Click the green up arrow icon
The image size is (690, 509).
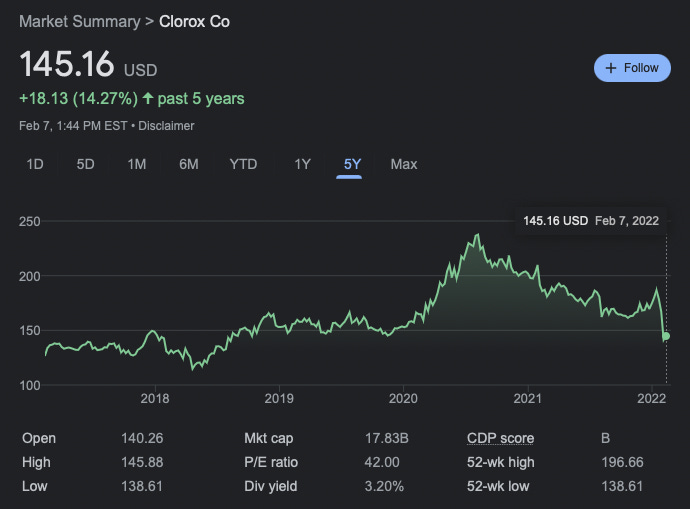point(148,98)
